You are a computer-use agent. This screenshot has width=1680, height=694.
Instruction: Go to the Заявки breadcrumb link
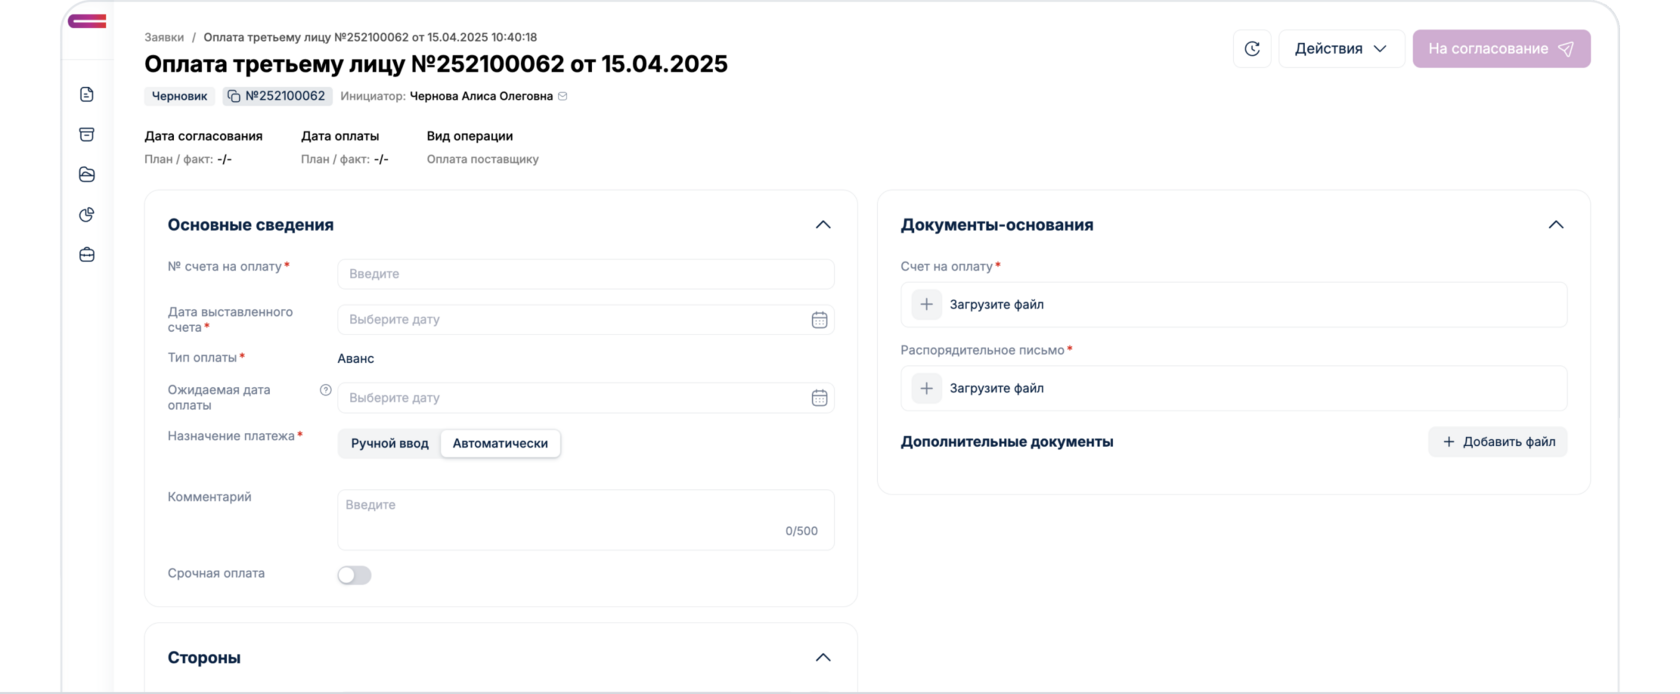pyautogui.click(x=164, y=37)
